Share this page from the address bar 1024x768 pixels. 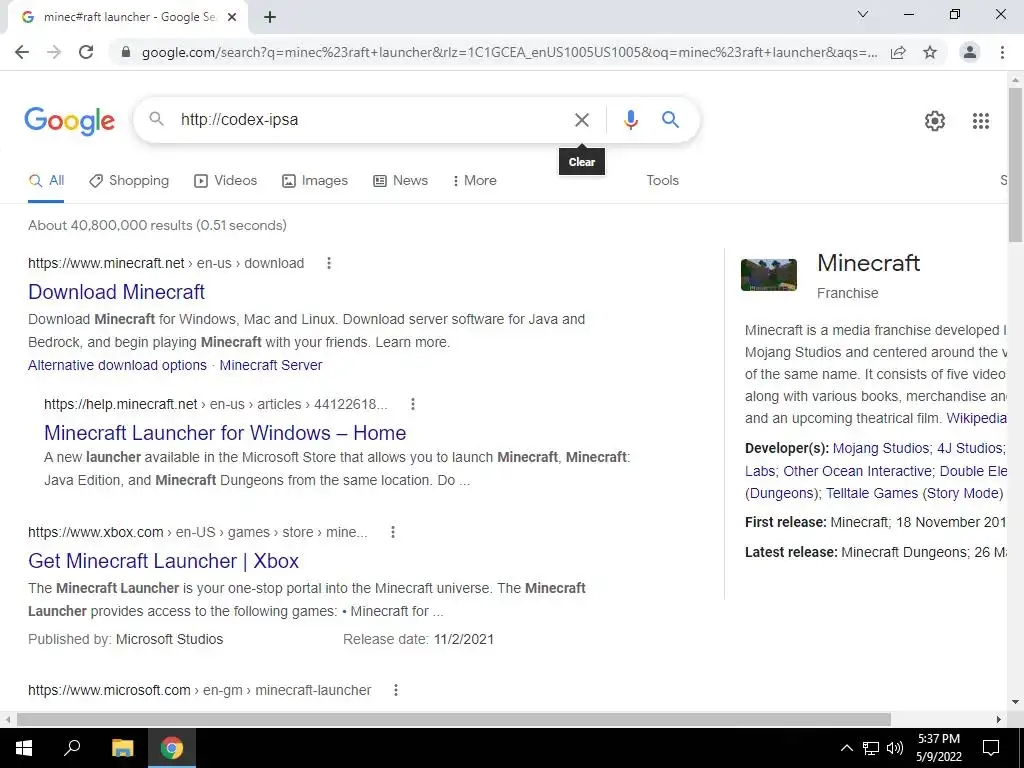click(x=899, y=52)
